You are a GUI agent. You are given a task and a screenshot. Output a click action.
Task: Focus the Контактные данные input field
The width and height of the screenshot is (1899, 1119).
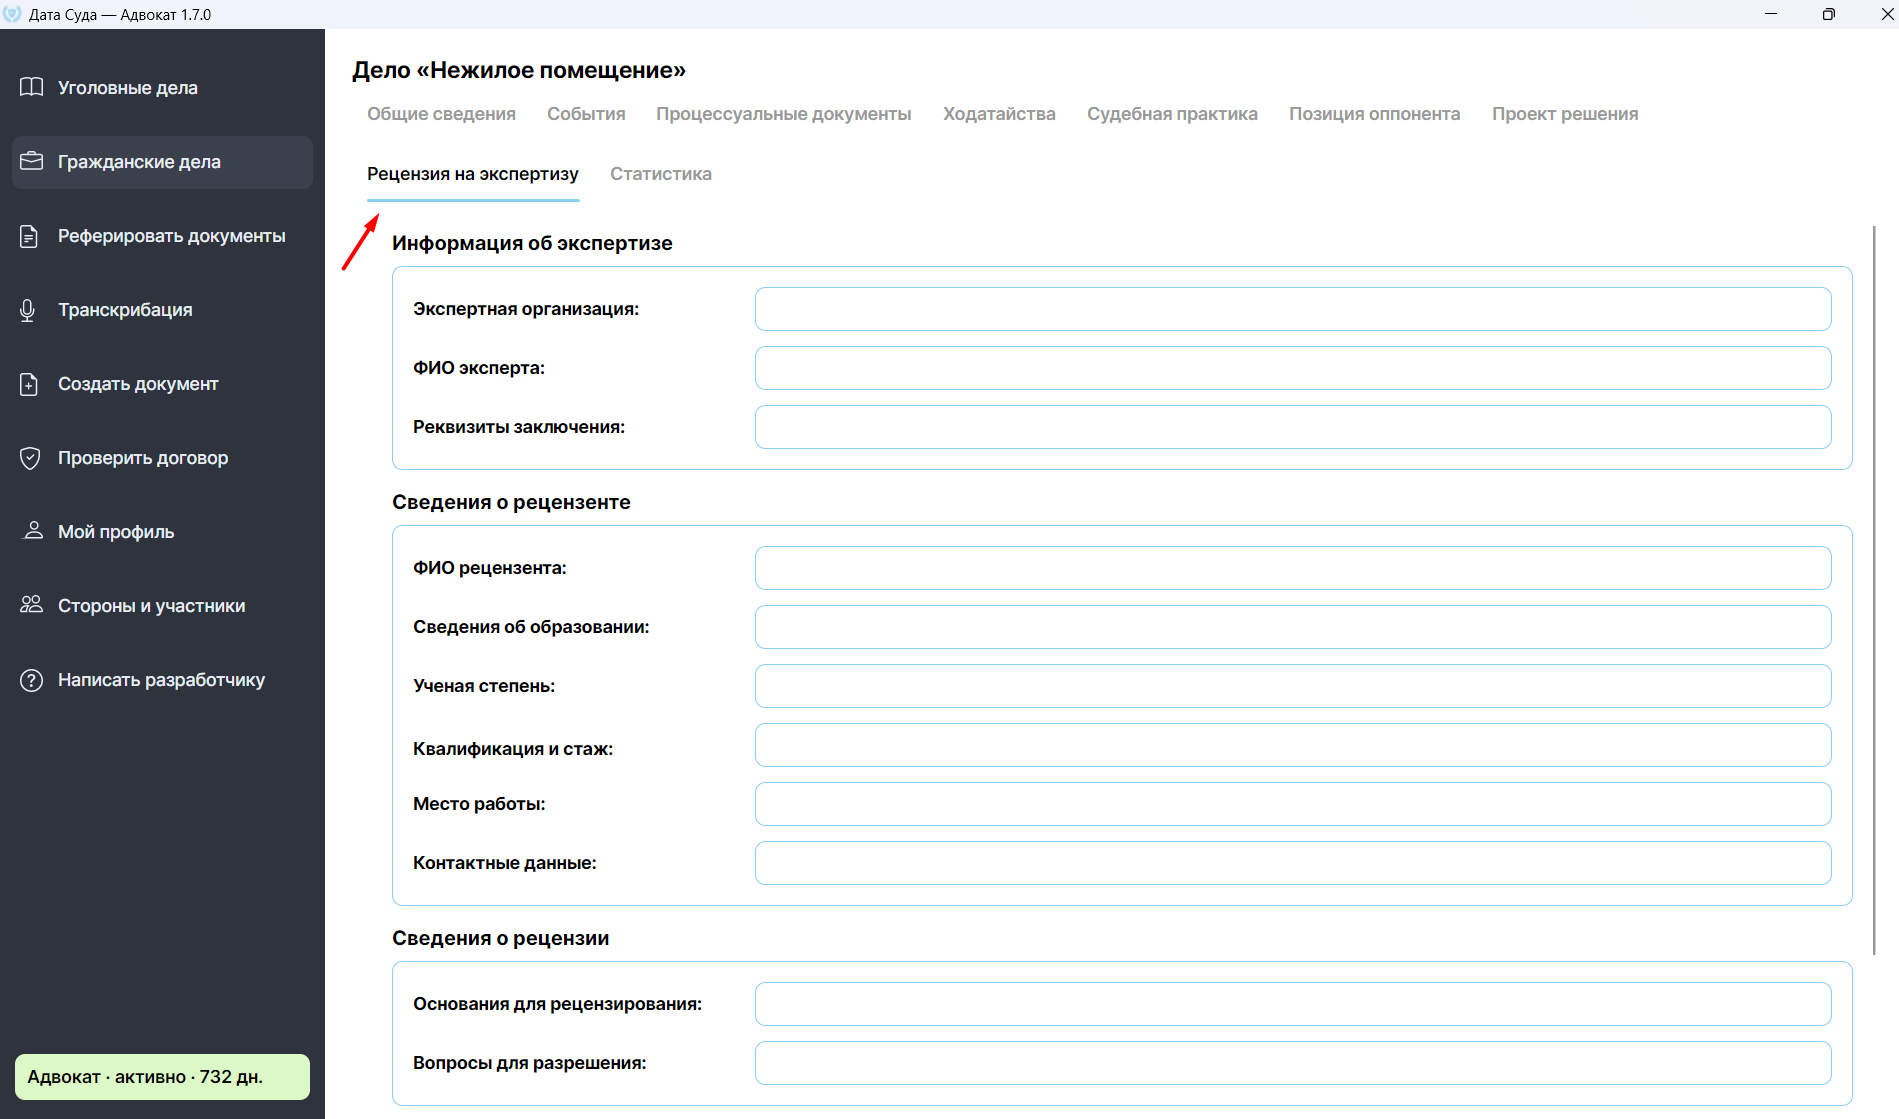[x=1293, y=863]
